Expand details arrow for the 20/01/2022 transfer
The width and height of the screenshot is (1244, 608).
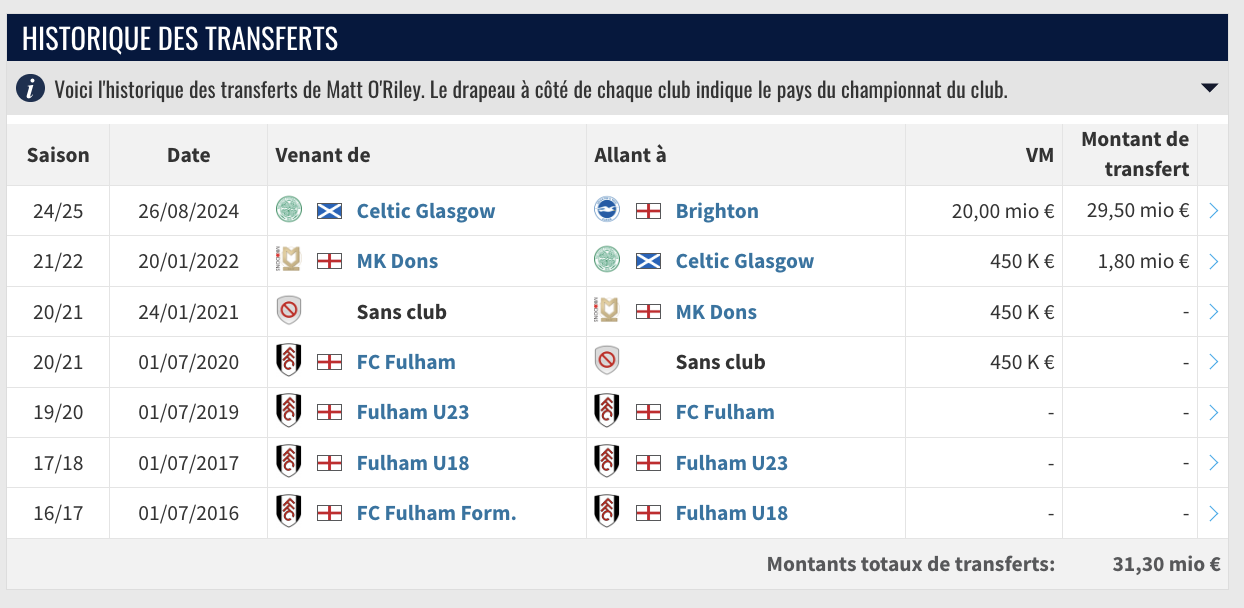[1213, 261]
